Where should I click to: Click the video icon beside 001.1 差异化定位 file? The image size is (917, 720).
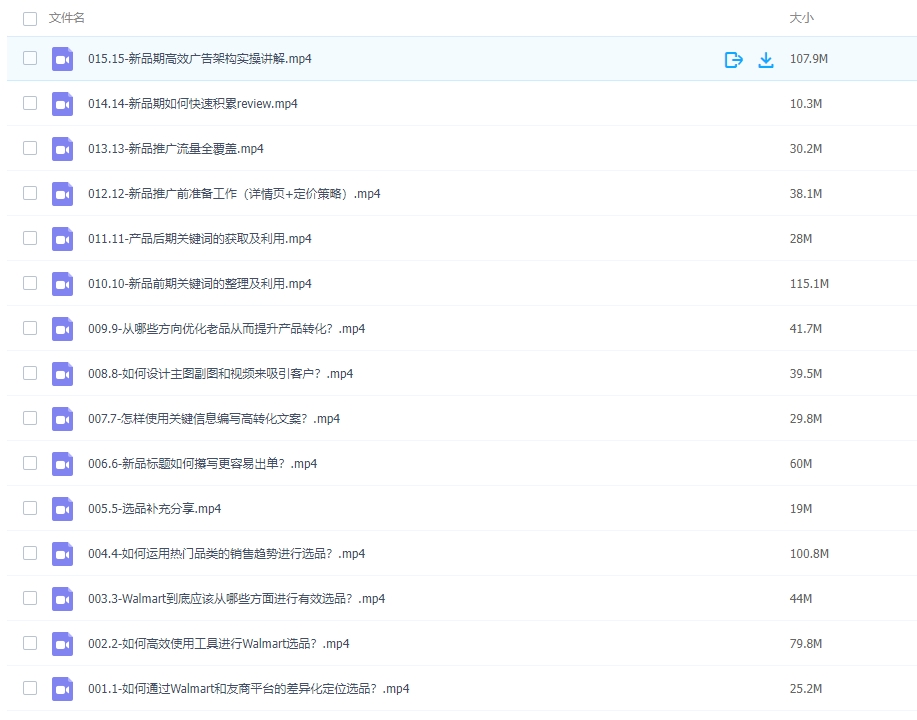point(62,688)
